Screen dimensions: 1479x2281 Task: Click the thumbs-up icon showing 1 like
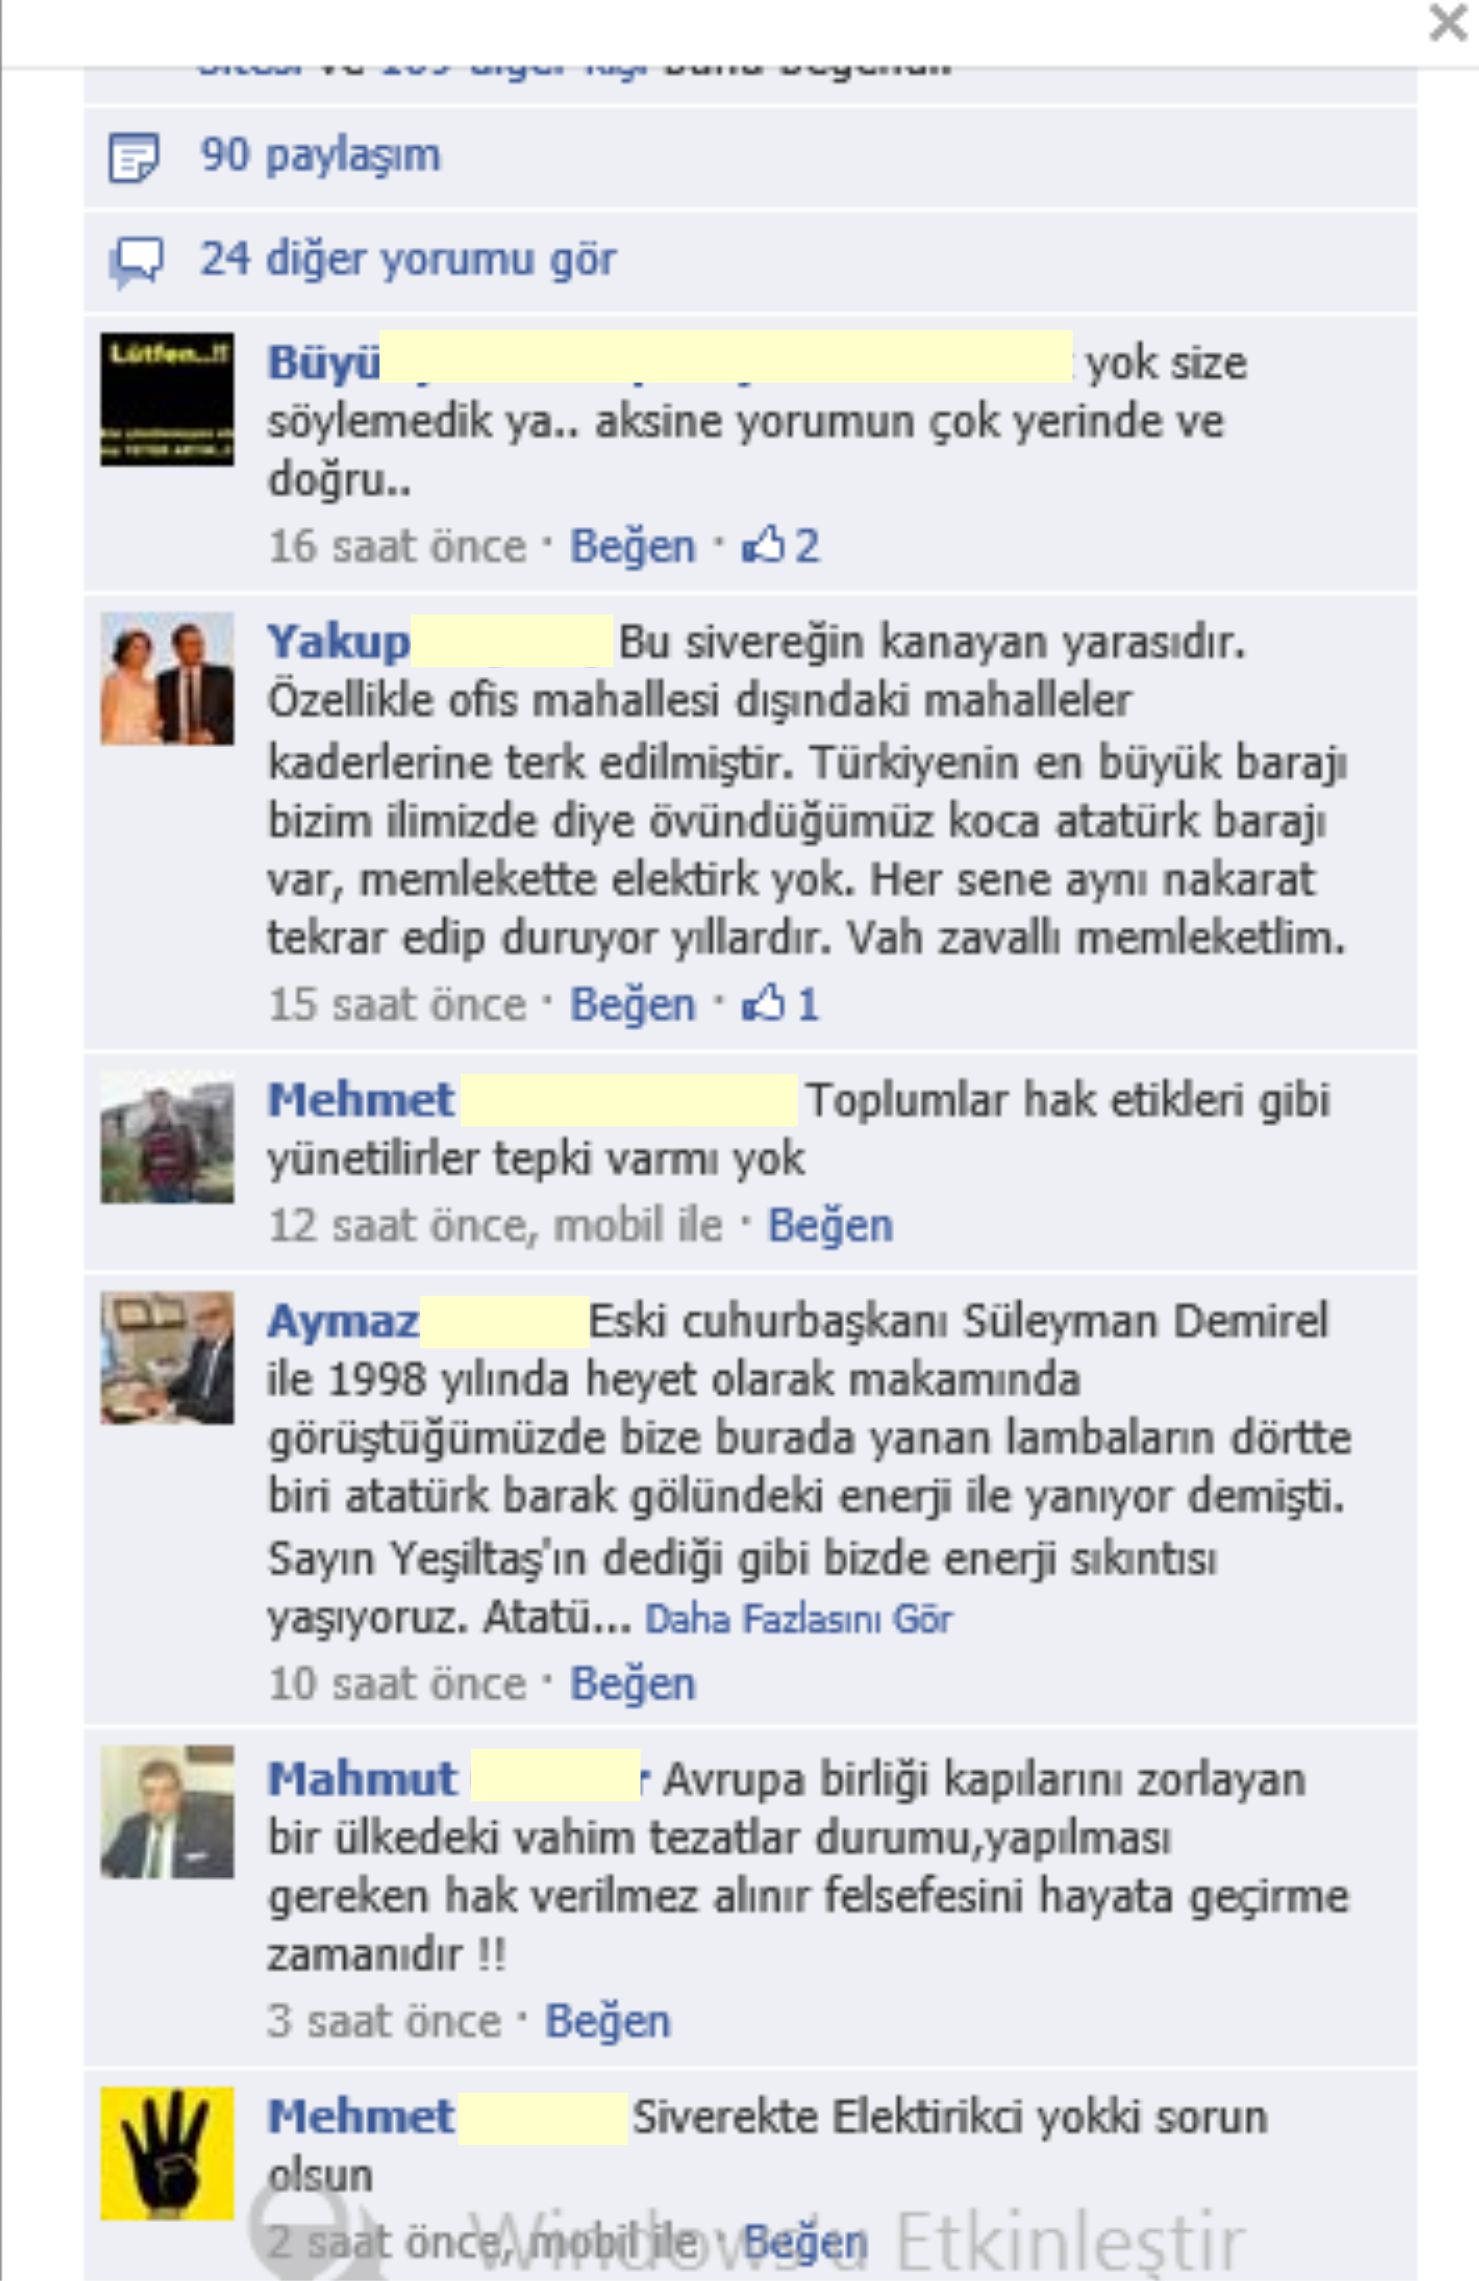763,1004
